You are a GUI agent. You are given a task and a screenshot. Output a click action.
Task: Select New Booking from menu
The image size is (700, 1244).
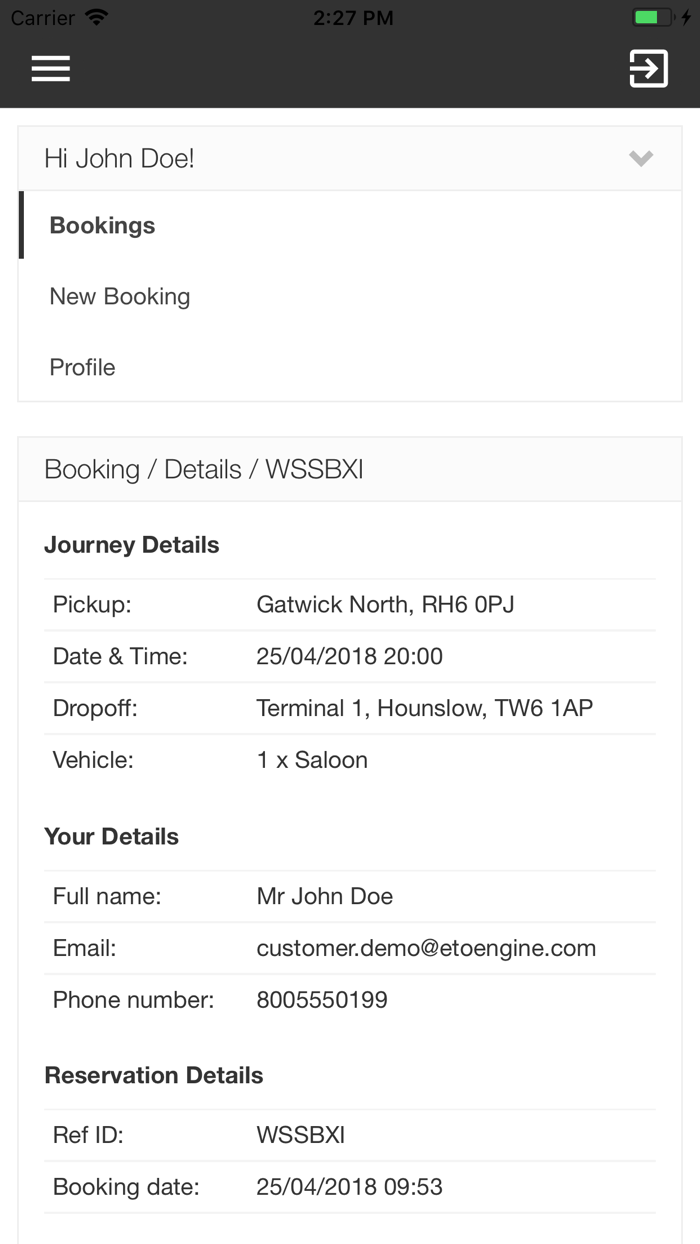coord(120,296)
